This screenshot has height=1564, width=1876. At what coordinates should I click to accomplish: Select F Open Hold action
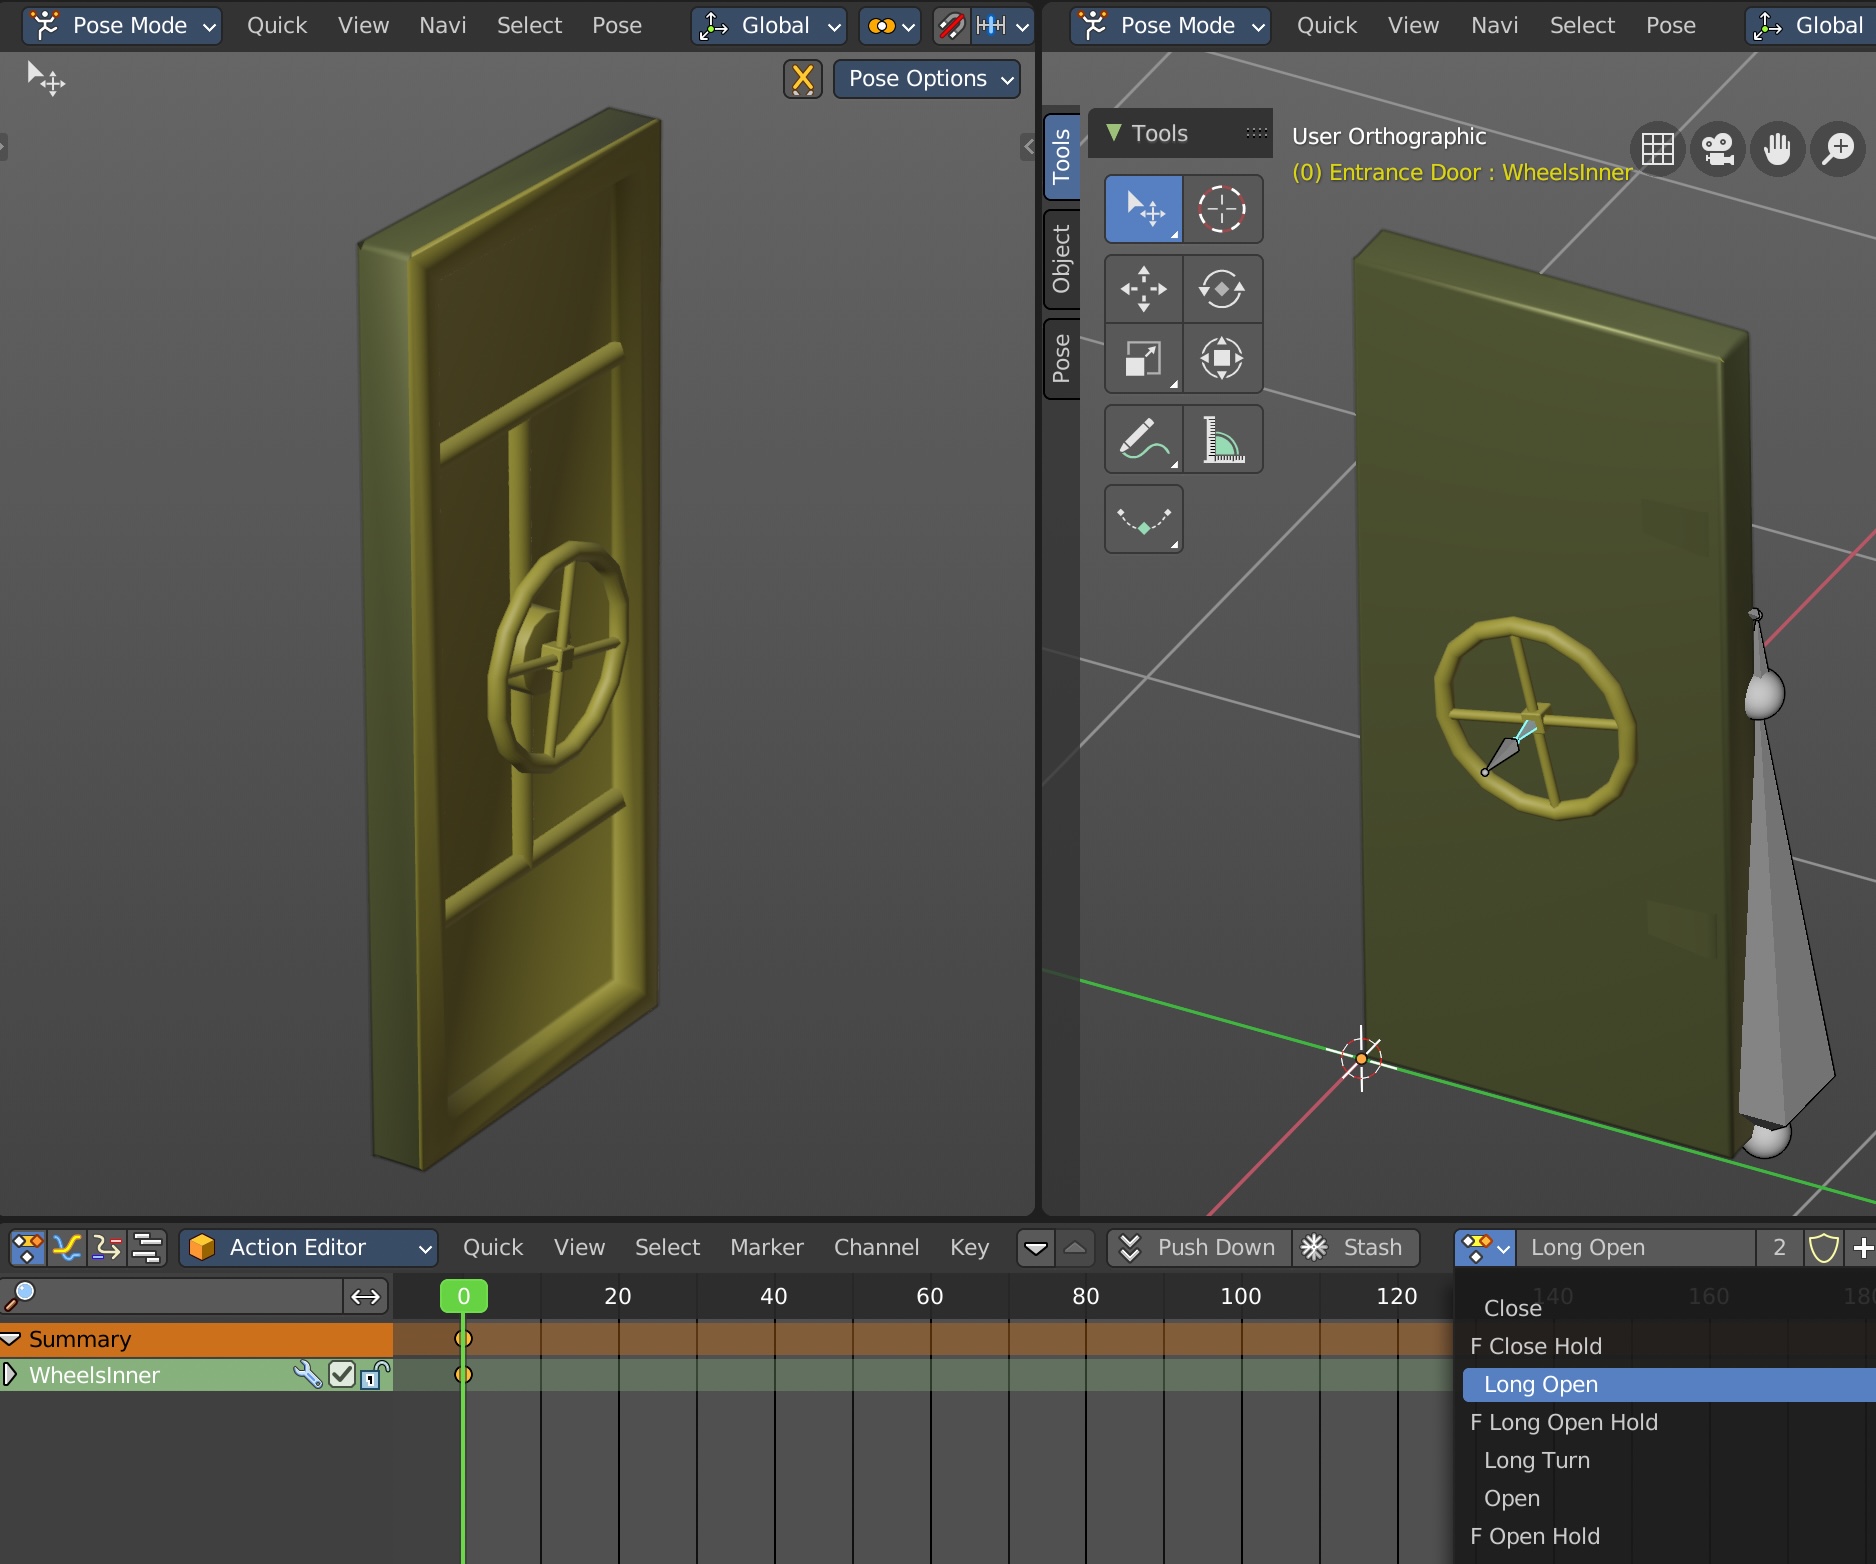coord(1667,1536)
